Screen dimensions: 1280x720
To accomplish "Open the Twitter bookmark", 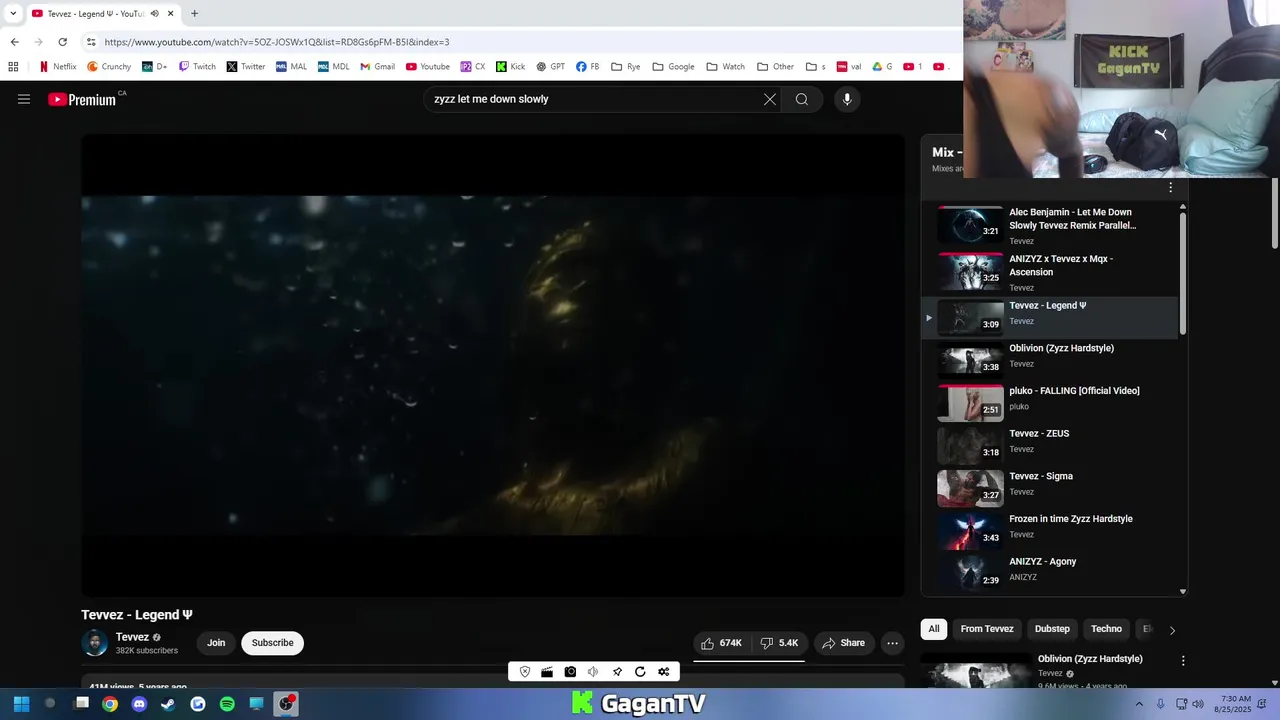I will [246, 67].
